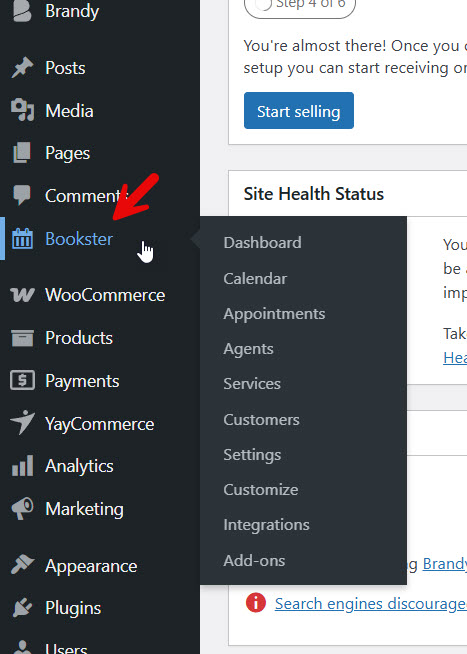The width and height of the screenshot is (467, 654).
Task: Click the YayCommerce icon
Action: pos(22,423)
